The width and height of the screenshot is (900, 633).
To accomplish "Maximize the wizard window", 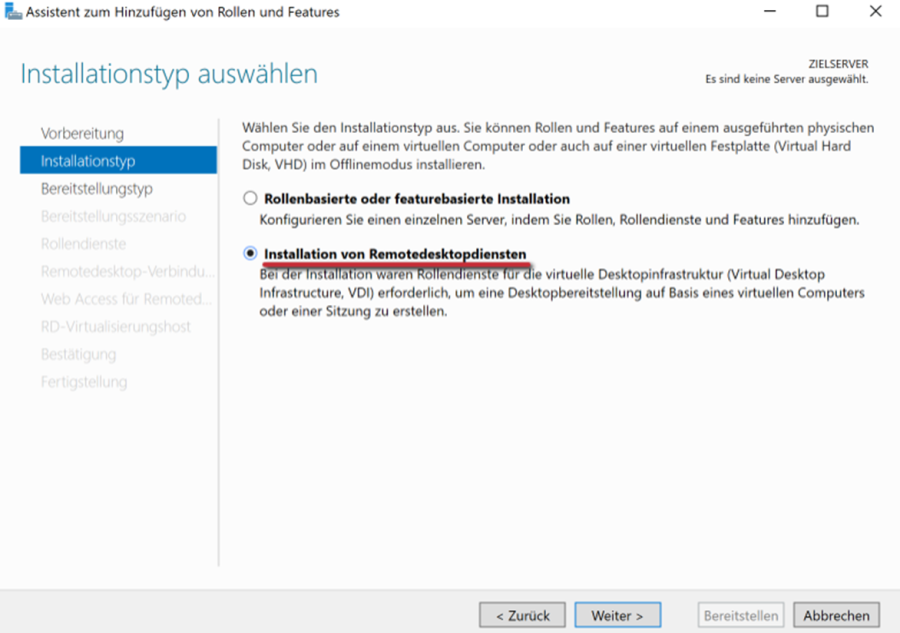I will [822, 12].
